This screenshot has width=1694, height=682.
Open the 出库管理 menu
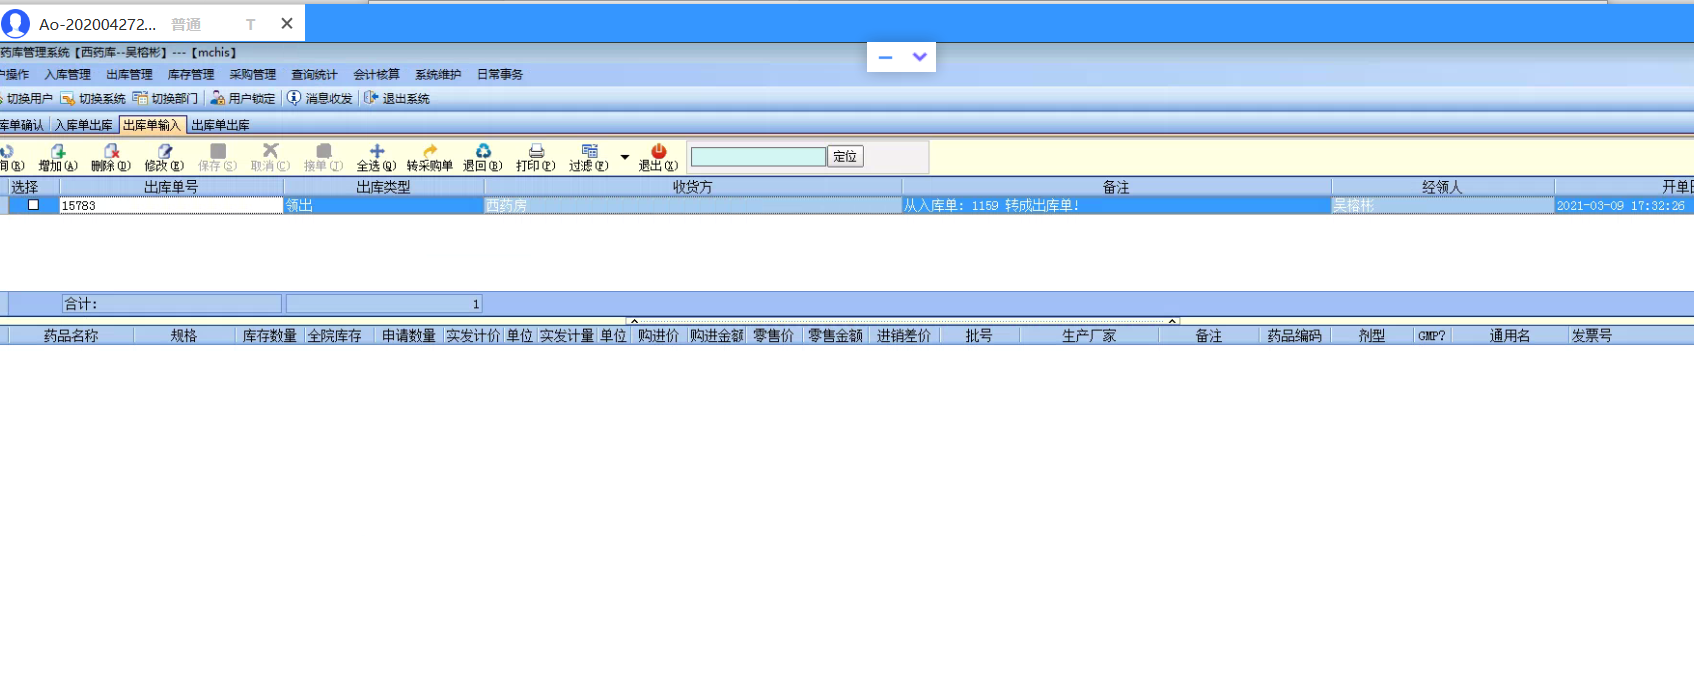pos(129,74)
